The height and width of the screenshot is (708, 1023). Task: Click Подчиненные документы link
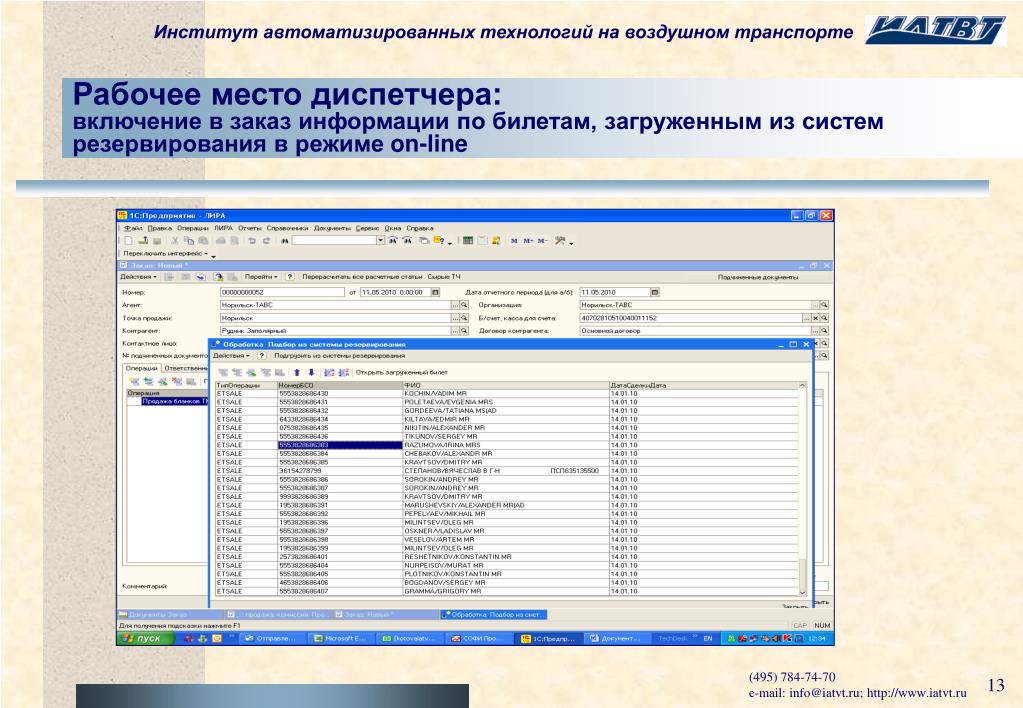(x=757, y=277)
